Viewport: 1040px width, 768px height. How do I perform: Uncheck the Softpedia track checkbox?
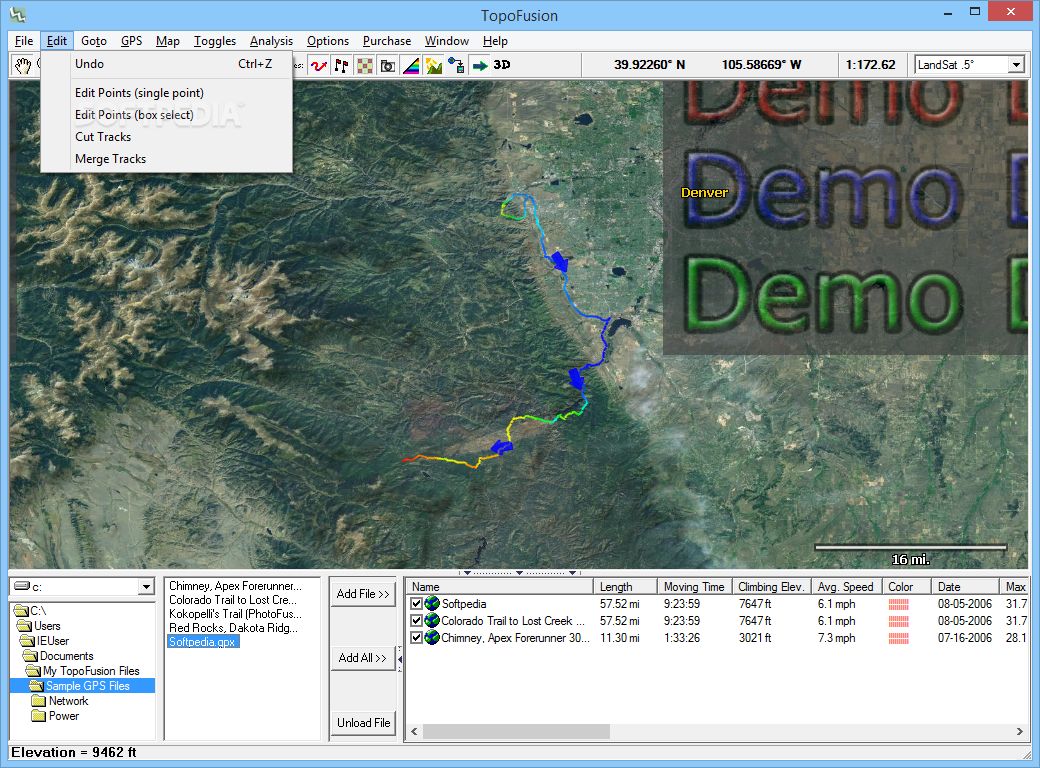coord(417,604)
